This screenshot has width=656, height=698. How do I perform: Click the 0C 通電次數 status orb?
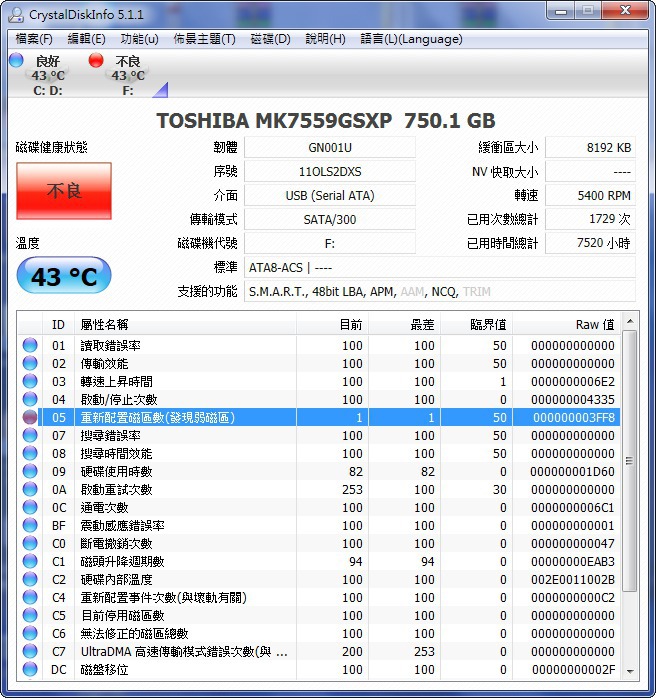coord(30,507)
